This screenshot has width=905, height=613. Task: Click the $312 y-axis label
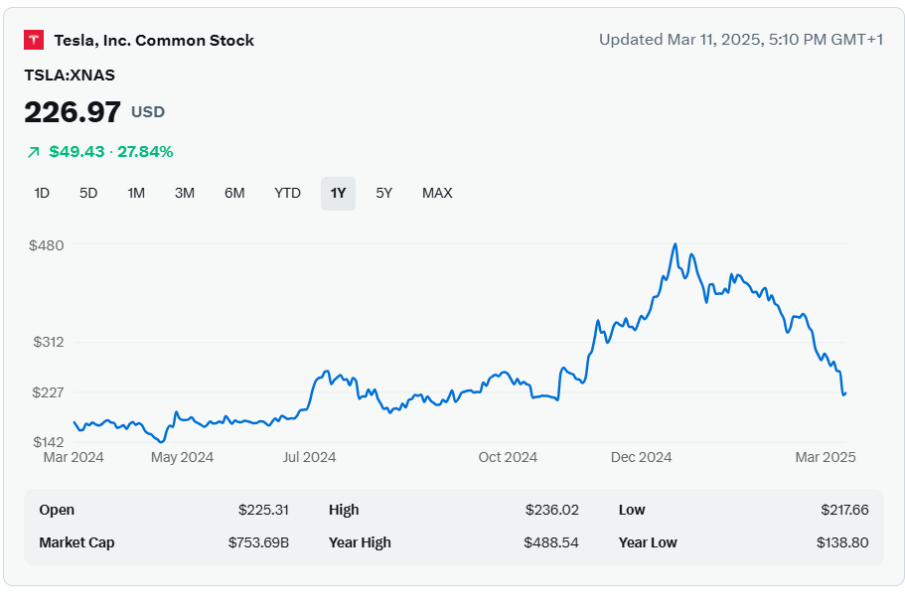pyautogui.click(x=48, y=342)
